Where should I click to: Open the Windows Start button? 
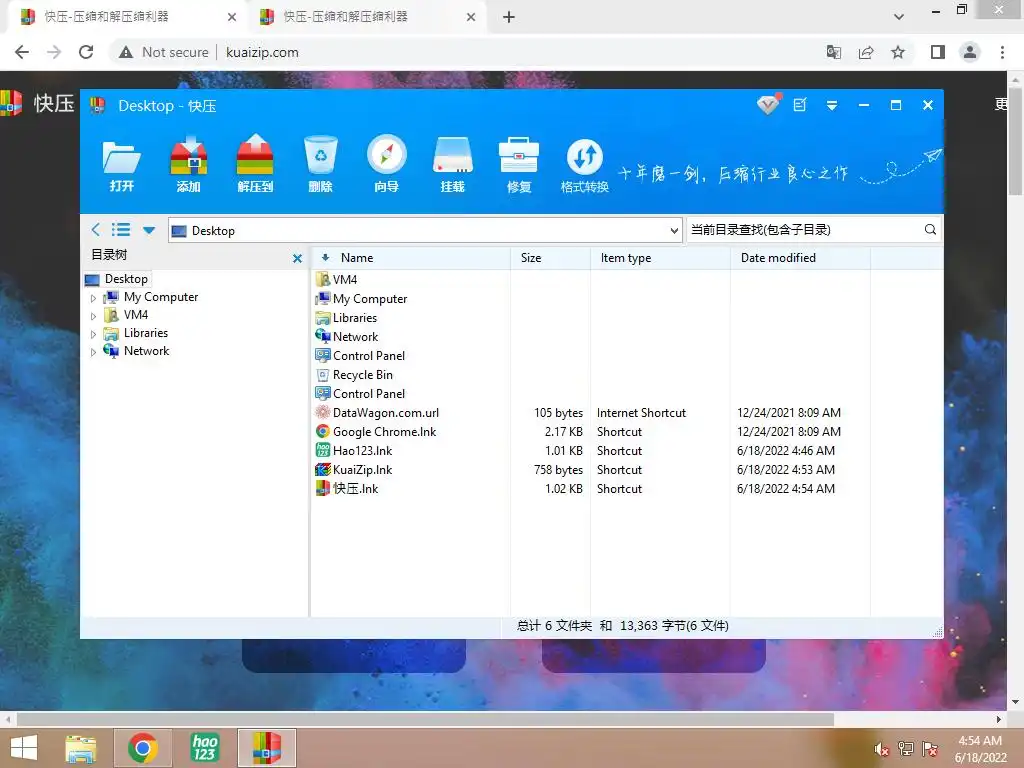pyautogui.click(x=24, y=748)
